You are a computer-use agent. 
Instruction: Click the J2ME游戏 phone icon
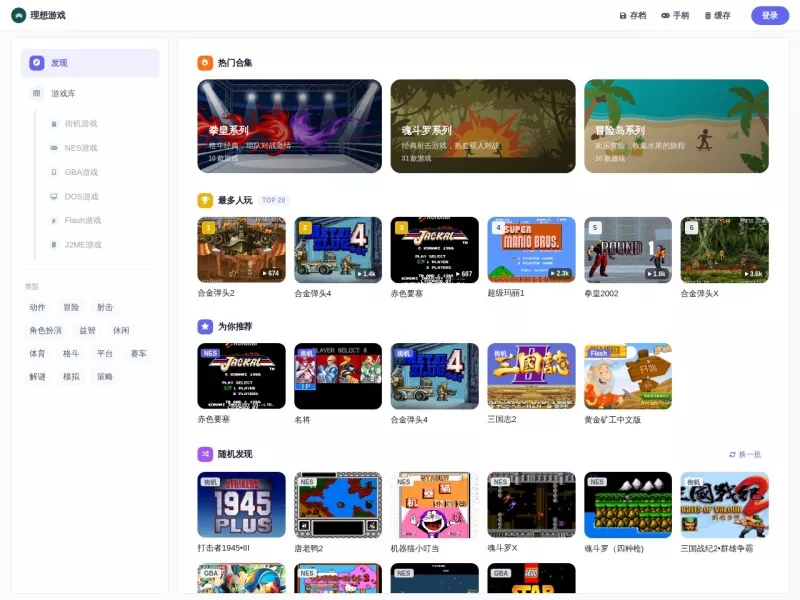tap(54, 245)
